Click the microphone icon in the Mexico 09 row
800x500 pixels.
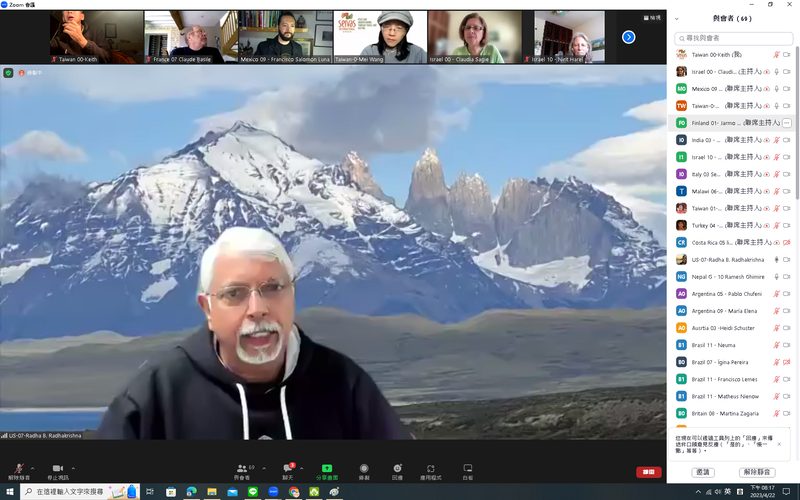(x=777, y=89)
